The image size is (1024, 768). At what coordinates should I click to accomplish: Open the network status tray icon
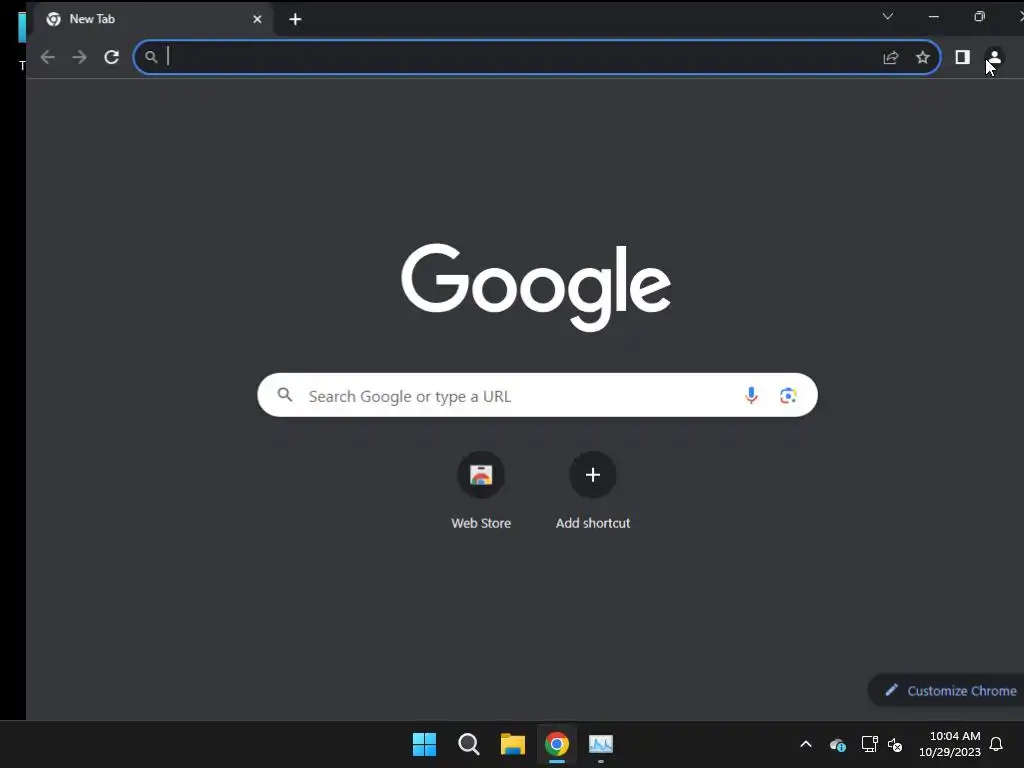coord(869,744)
